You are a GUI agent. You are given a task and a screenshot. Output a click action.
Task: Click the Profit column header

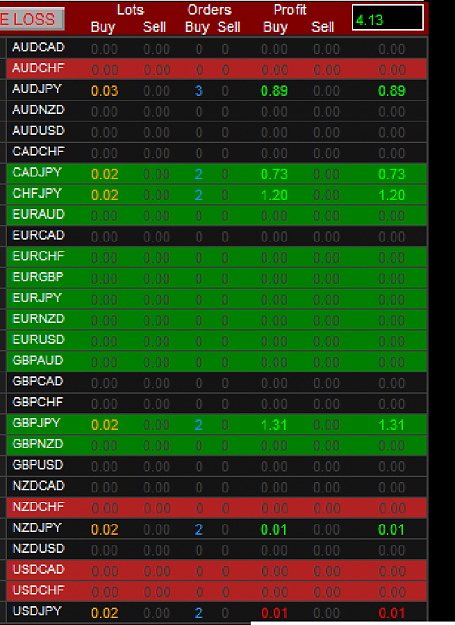coord(290,10)
